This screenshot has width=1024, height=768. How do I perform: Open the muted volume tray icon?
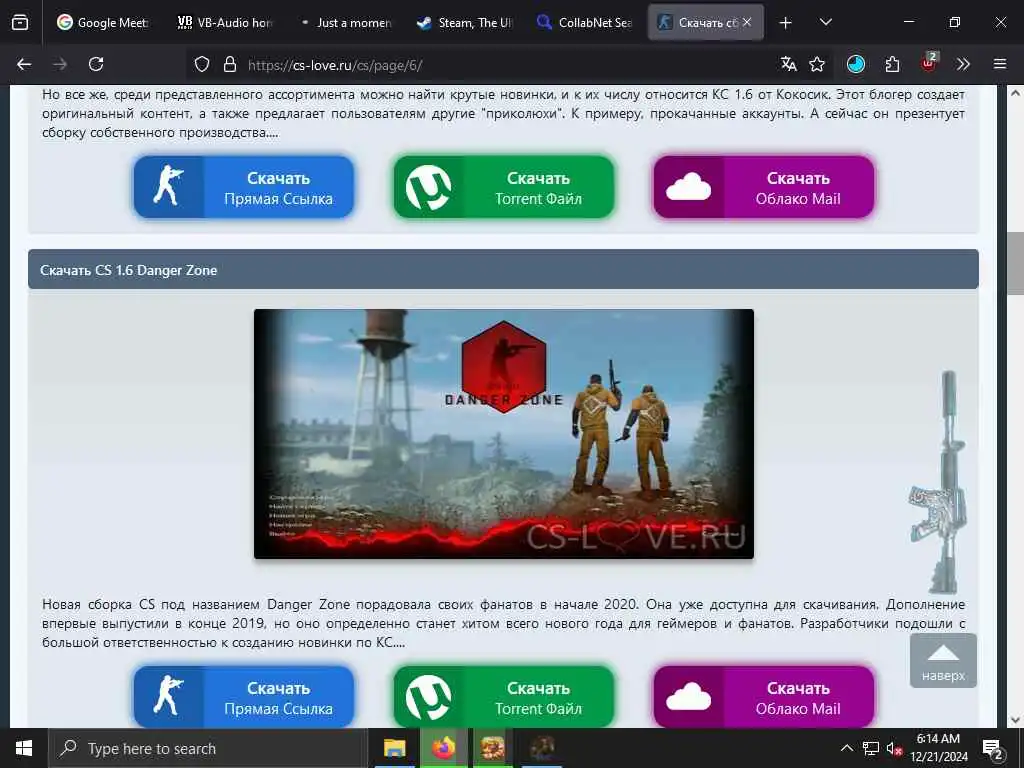(893, 748)
